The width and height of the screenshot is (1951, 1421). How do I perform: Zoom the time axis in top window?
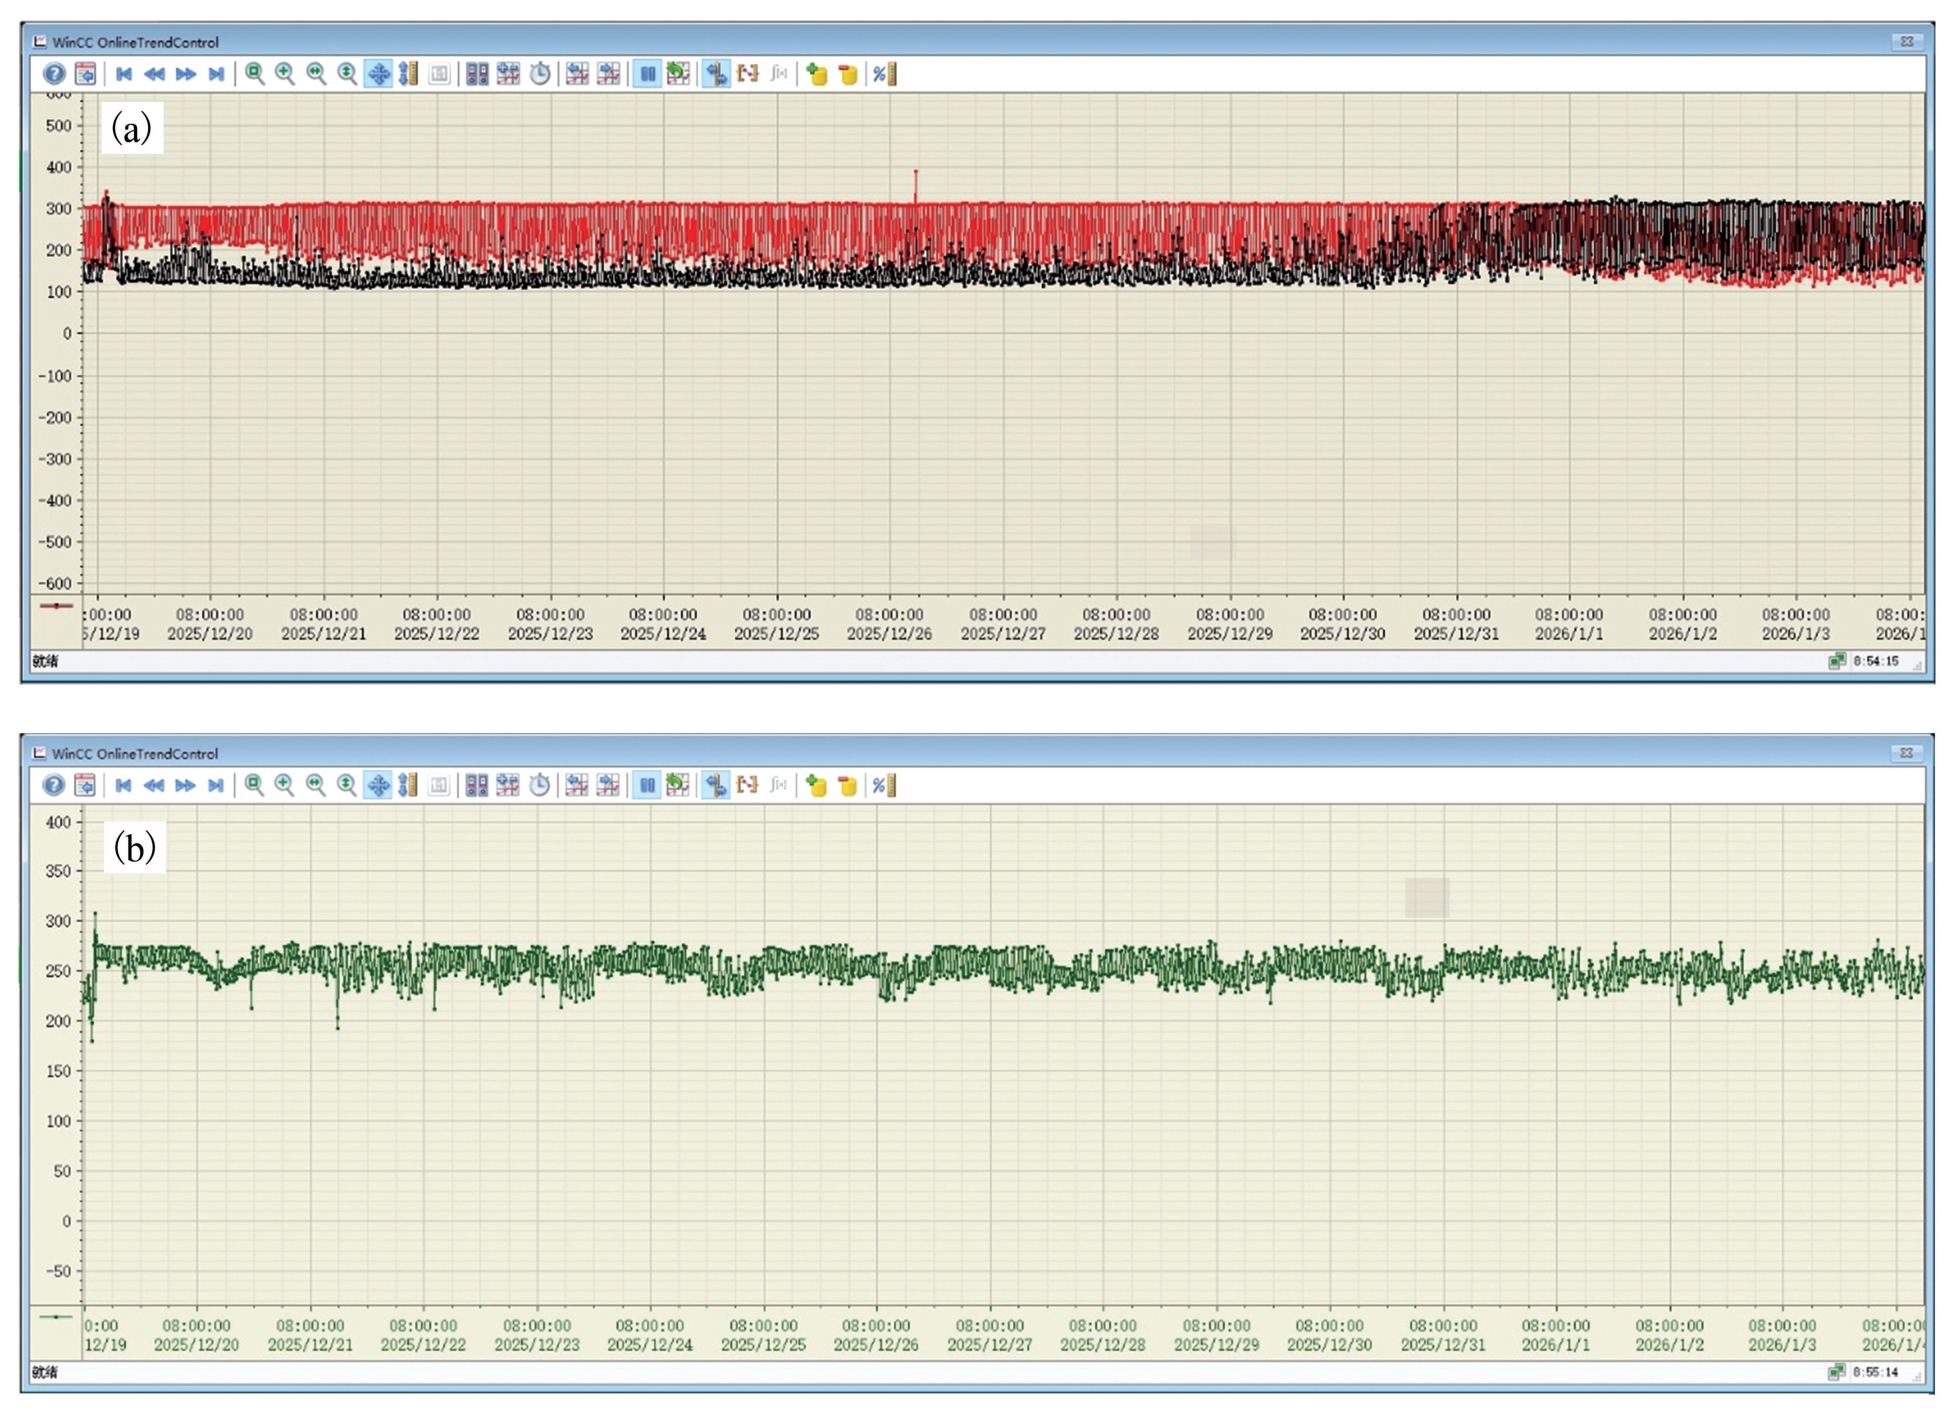(316, 73)
